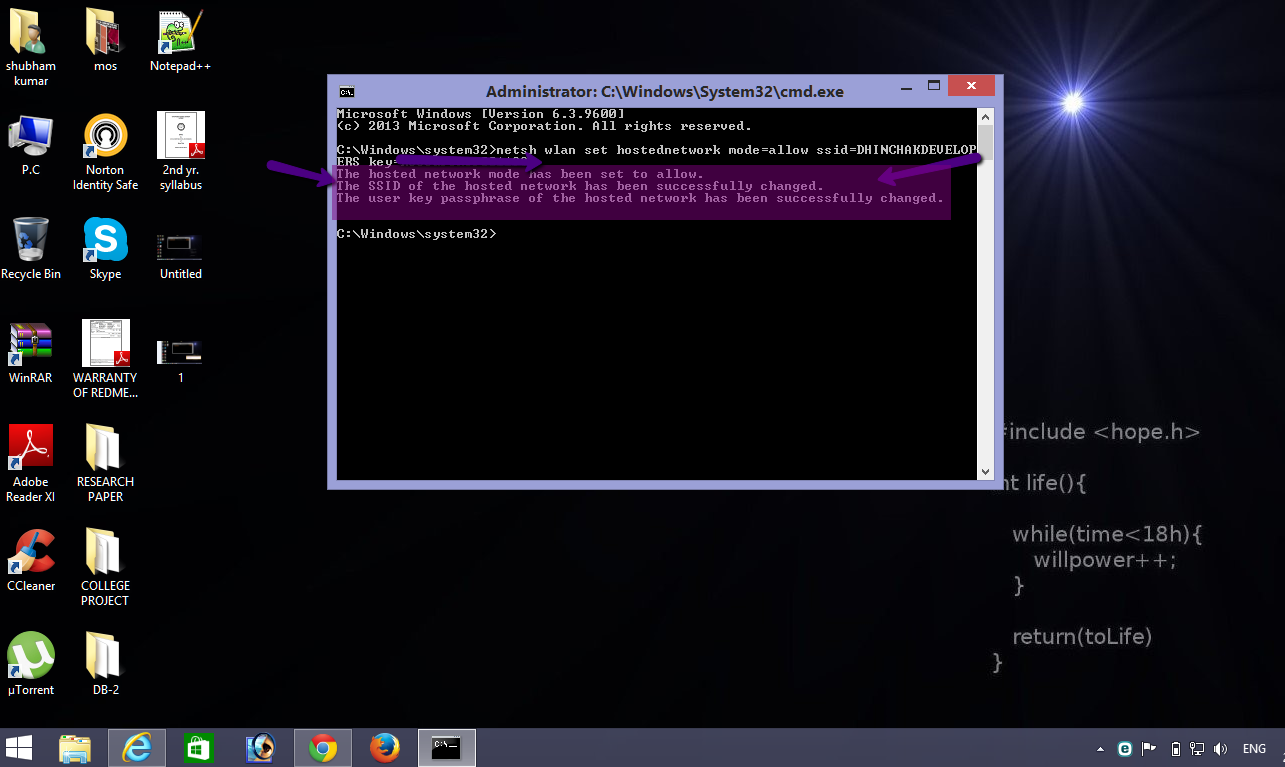The width and height of the screenshot is (1285, 767).
Task: Open the RESEARCH PAPER folder
Action: pos(105,448)
